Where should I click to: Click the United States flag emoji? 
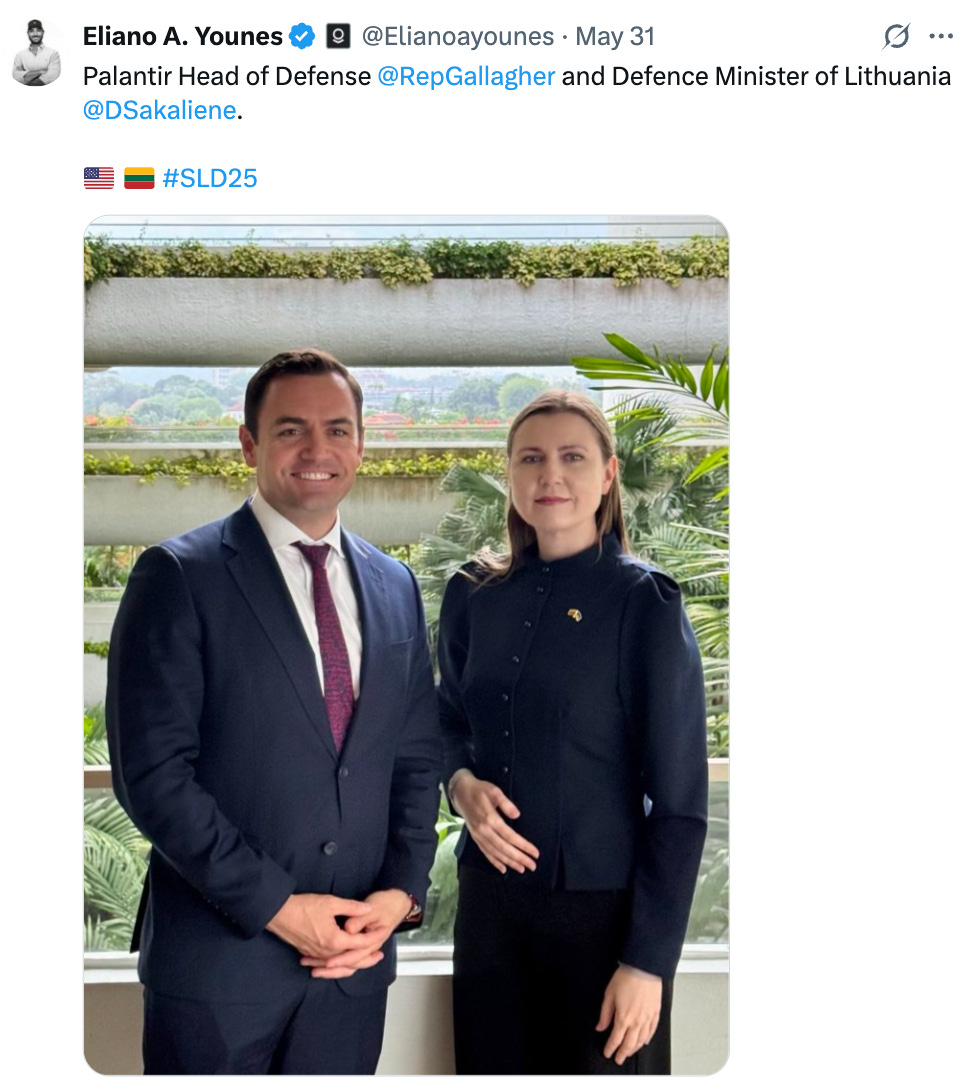tap(99, 178)
